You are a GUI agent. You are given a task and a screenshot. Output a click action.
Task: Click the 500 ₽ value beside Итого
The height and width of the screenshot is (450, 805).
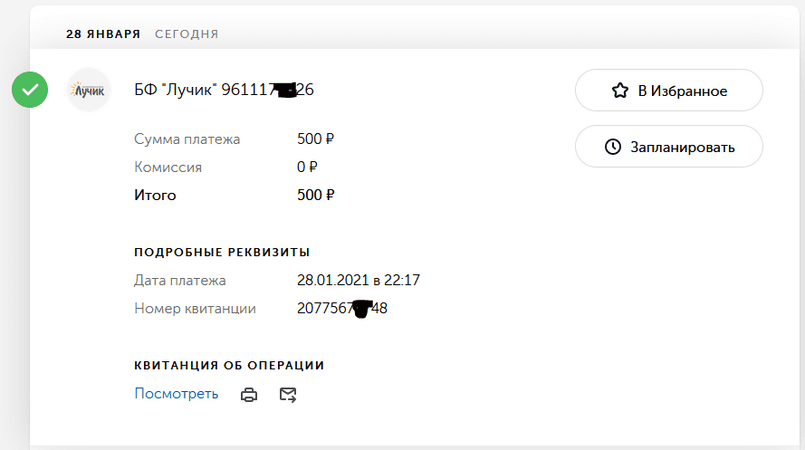tap(315, 195)
